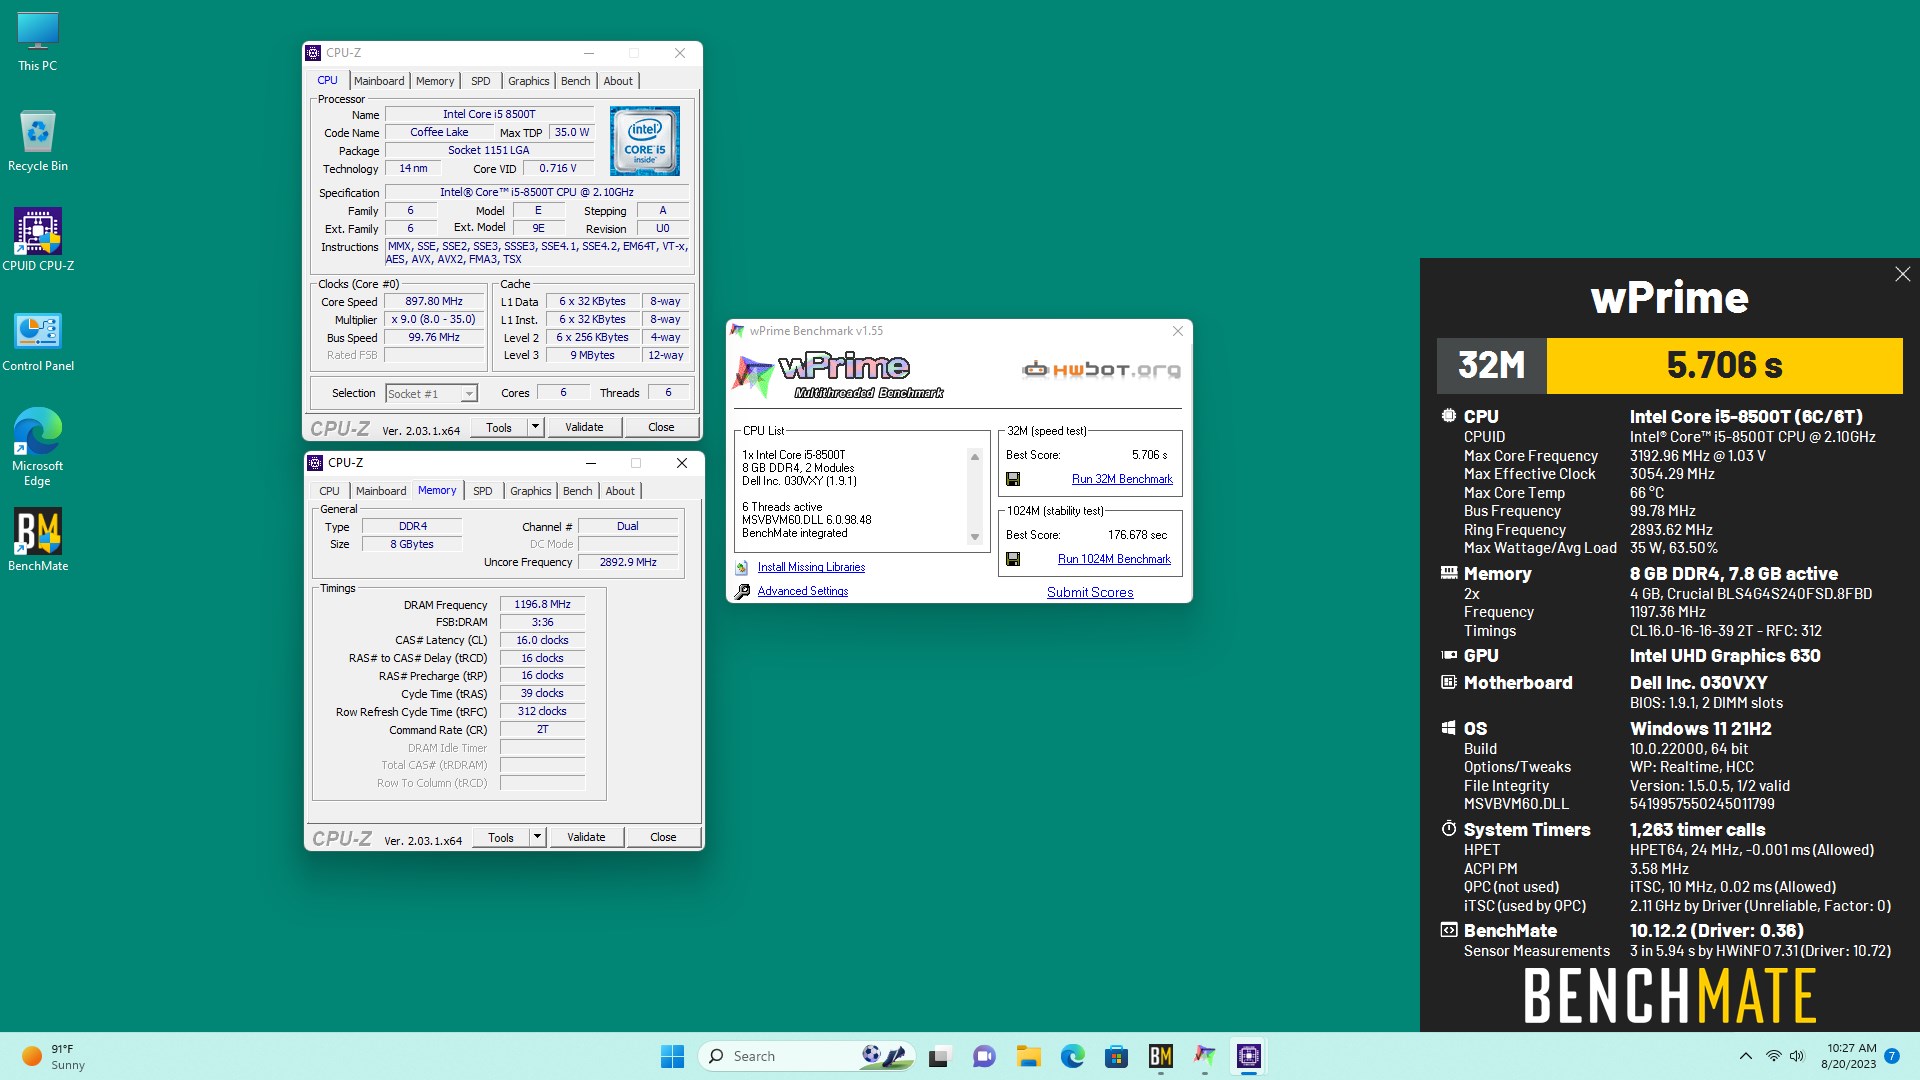Switch to CPU-Z taskbar icon

tap(1249, 1056)
